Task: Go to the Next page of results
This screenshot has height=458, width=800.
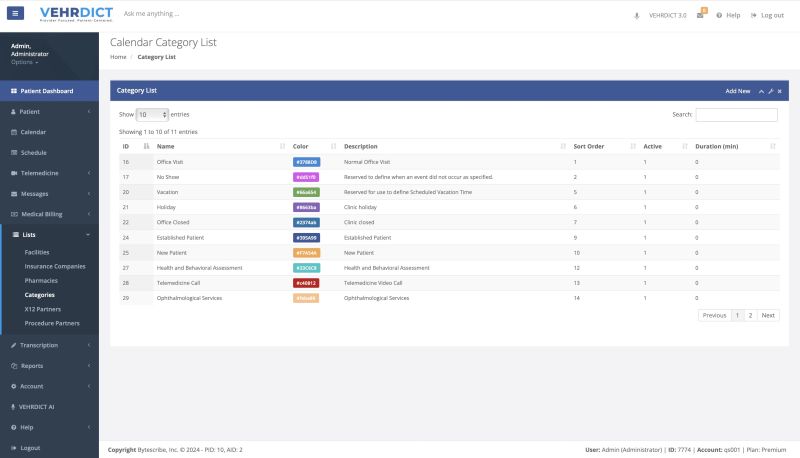Action: pyautogui.click(x=767, y=315)
